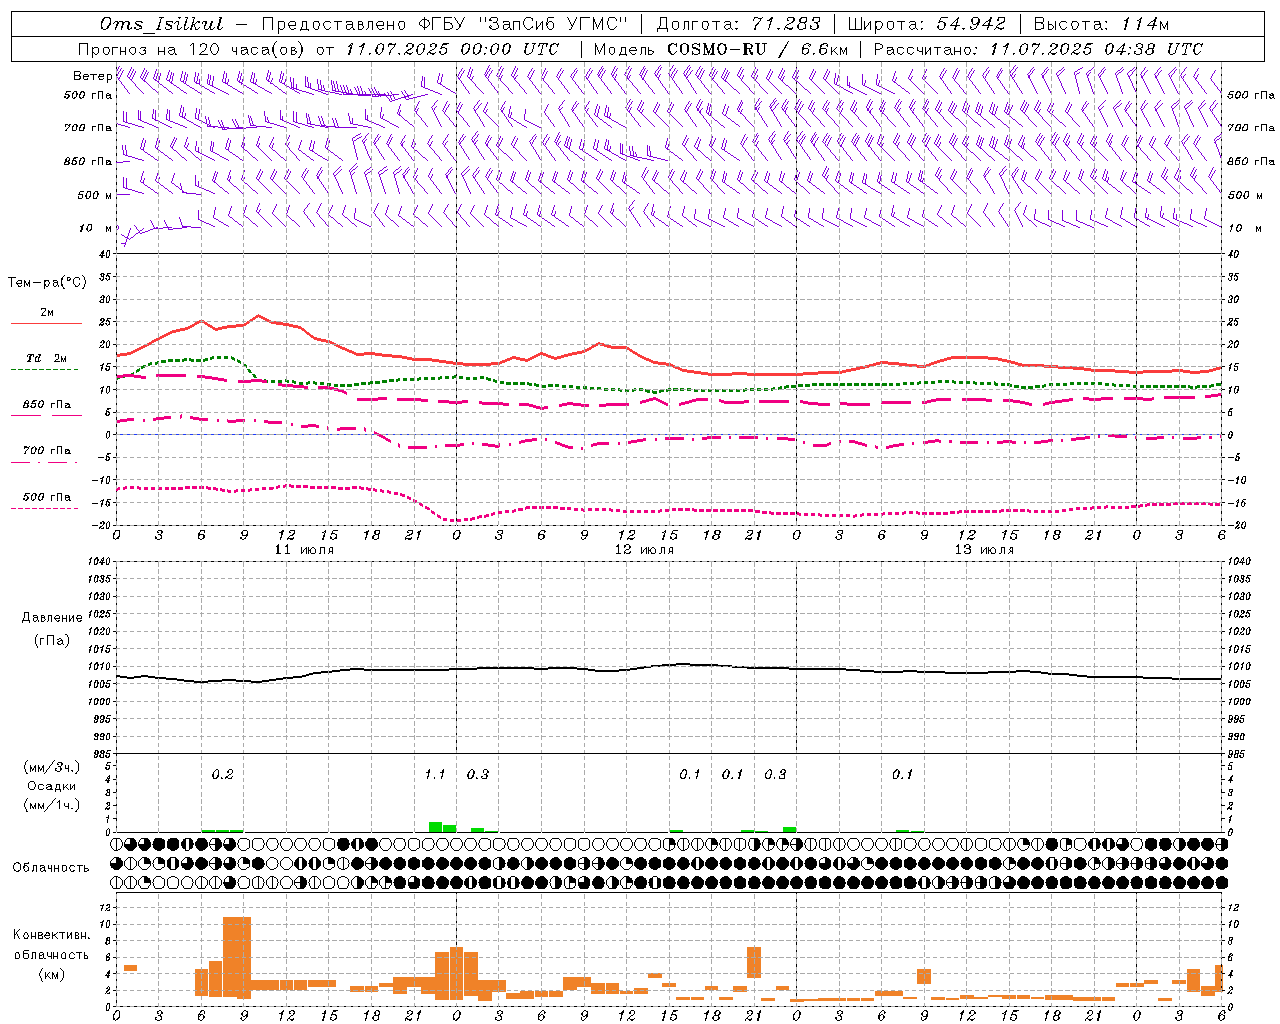Click '500 гПа' in the temperature legend
The image size is (1280, 1024).
point(46,497)
